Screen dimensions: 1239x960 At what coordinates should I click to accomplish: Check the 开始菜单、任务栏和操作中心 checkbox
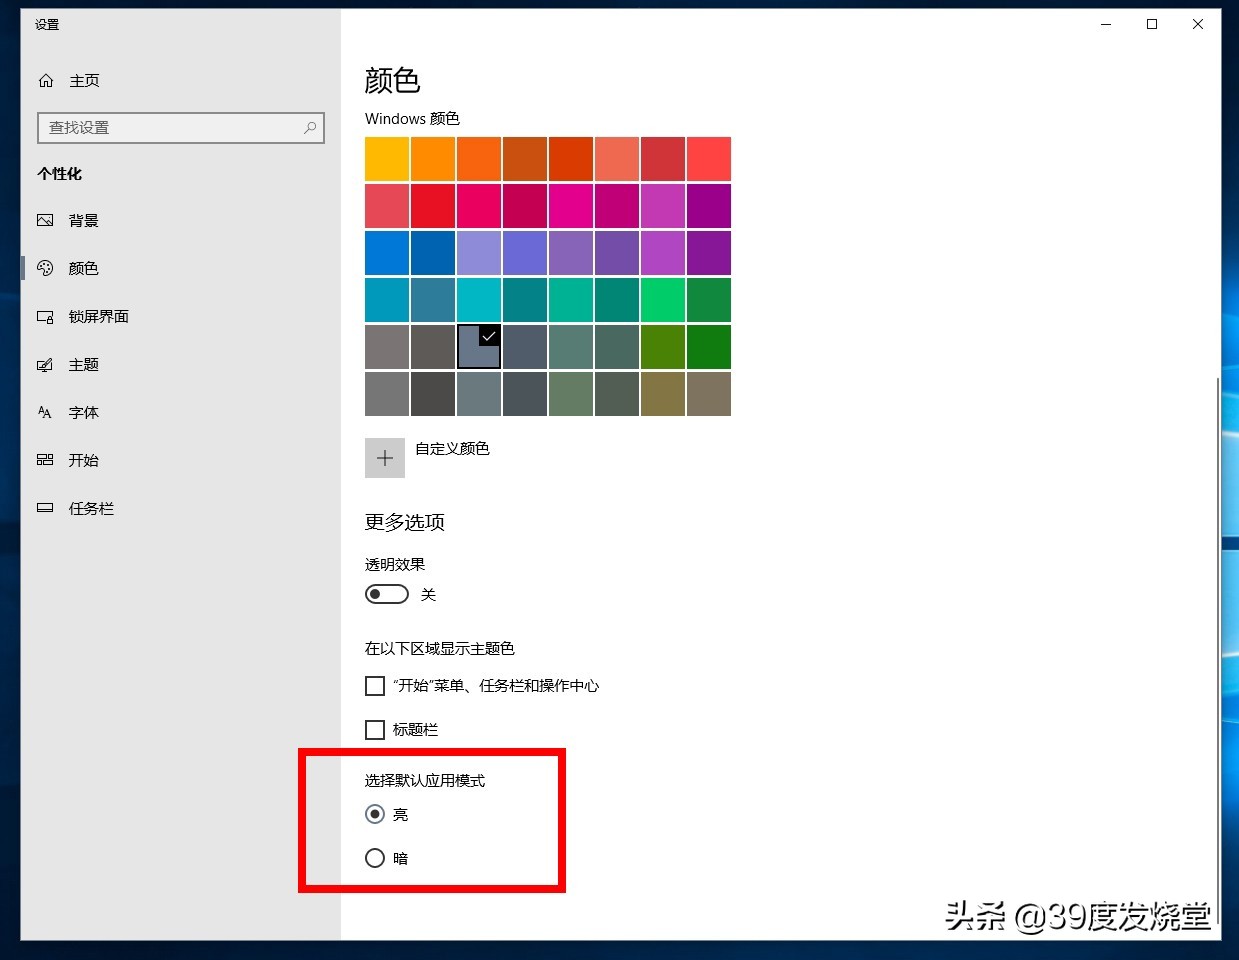[x=375, y=686]
